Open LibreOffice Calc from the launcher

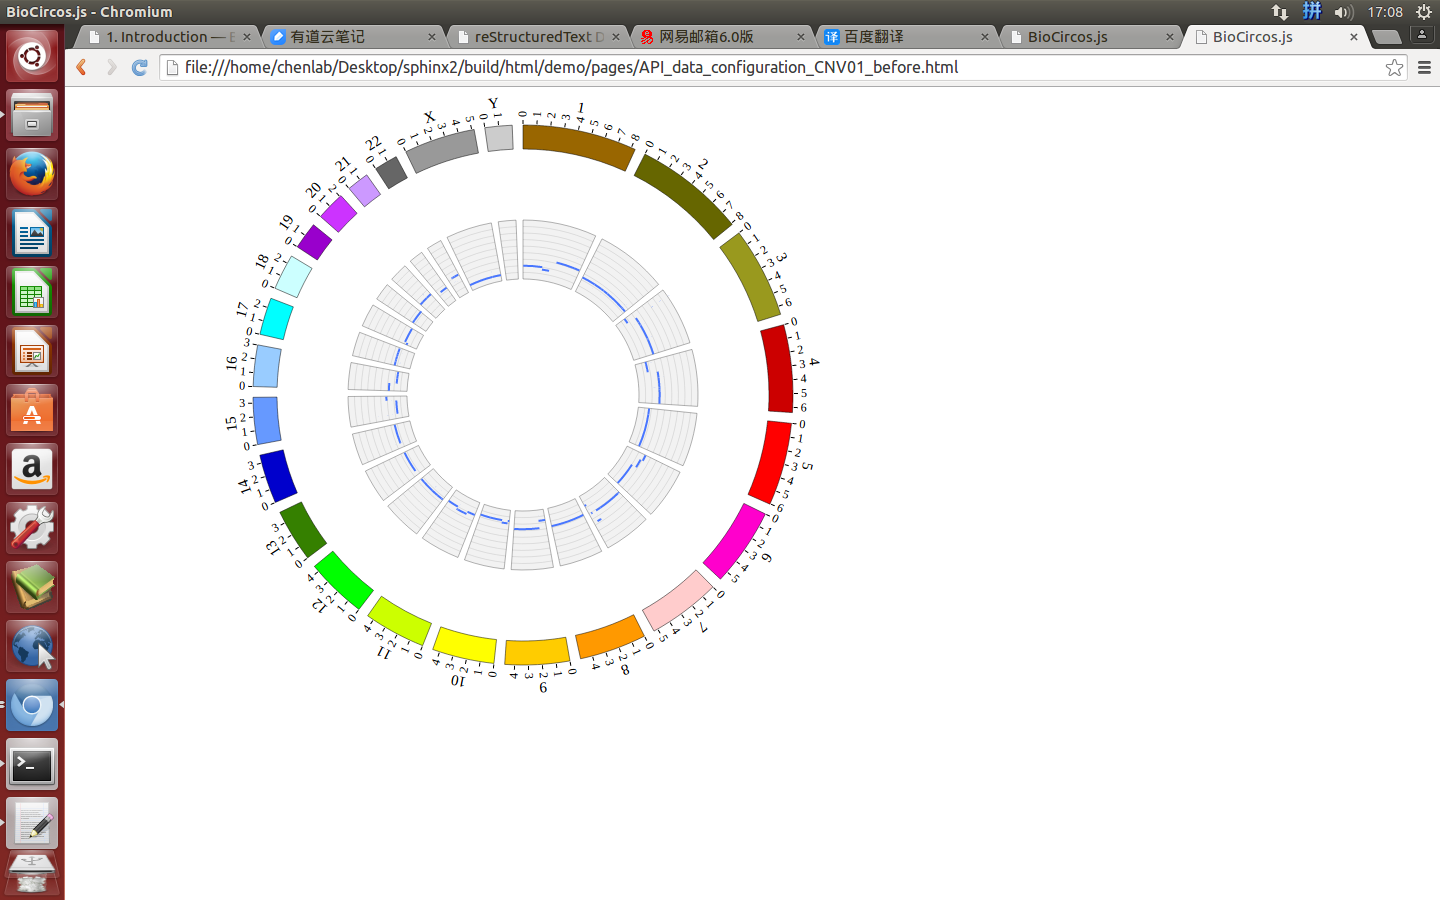tap(32, 292)
